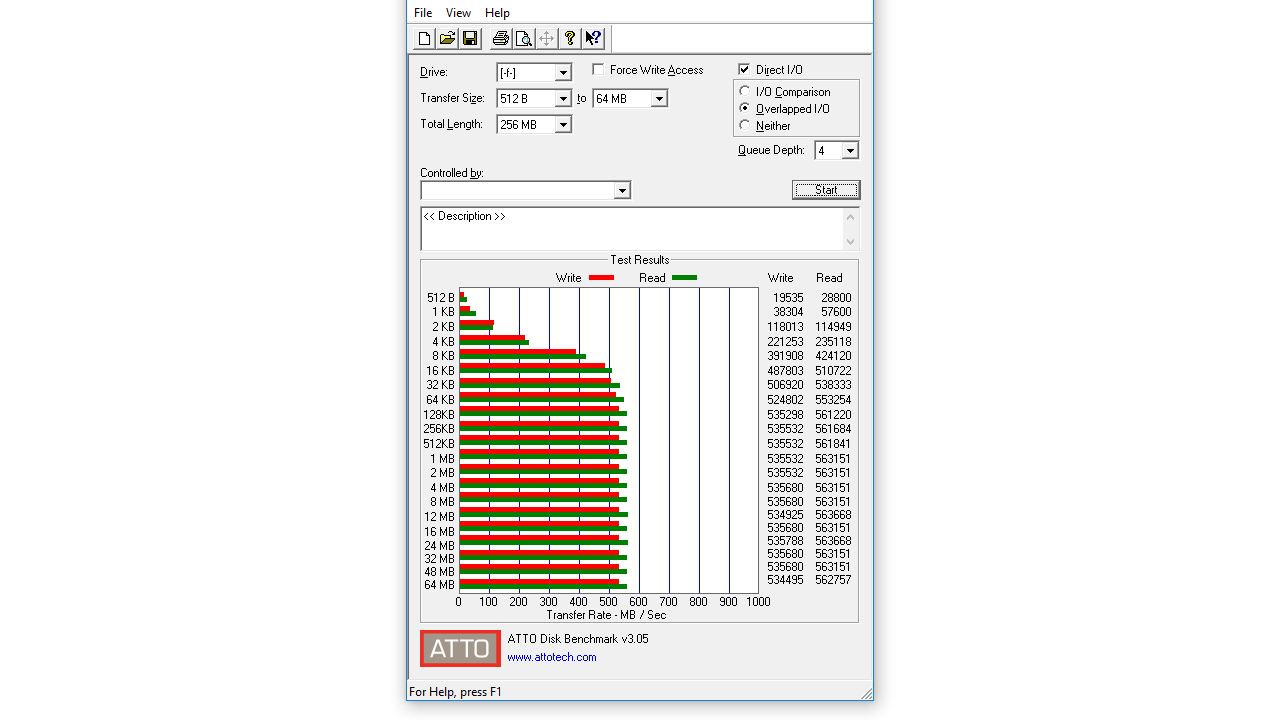Click the 128KB row label in chart

[439, 415]
